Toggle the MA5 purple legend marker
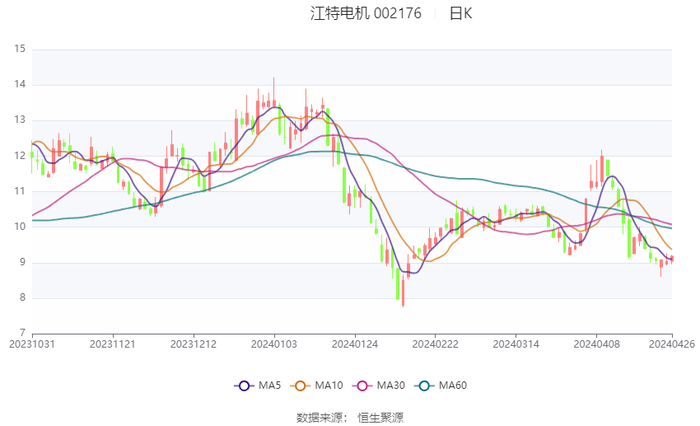Screen dimensions: 700x426 [243, 386]
